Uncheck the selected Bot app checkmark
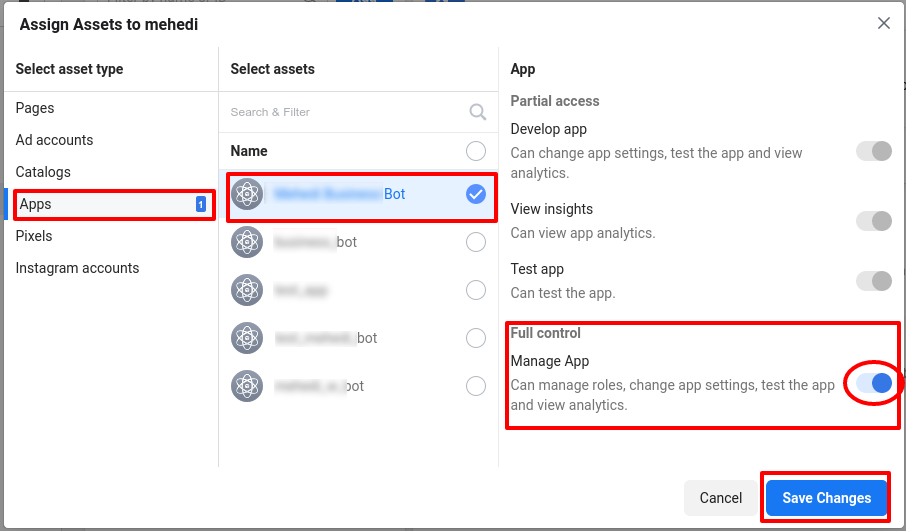906x531 pixels. point(476,194)
